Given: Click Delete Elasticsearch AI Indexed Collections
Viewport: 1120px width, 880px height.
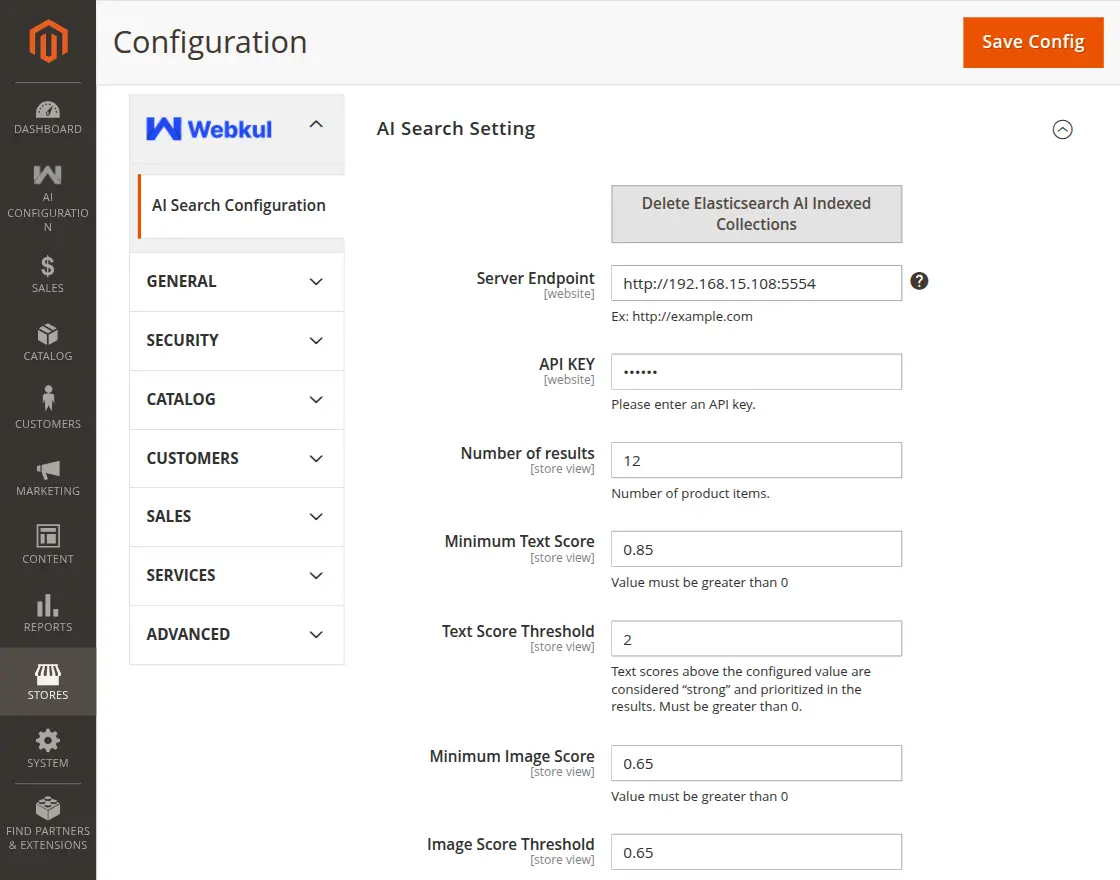Looking at the screenshot, I should point(756,213).
